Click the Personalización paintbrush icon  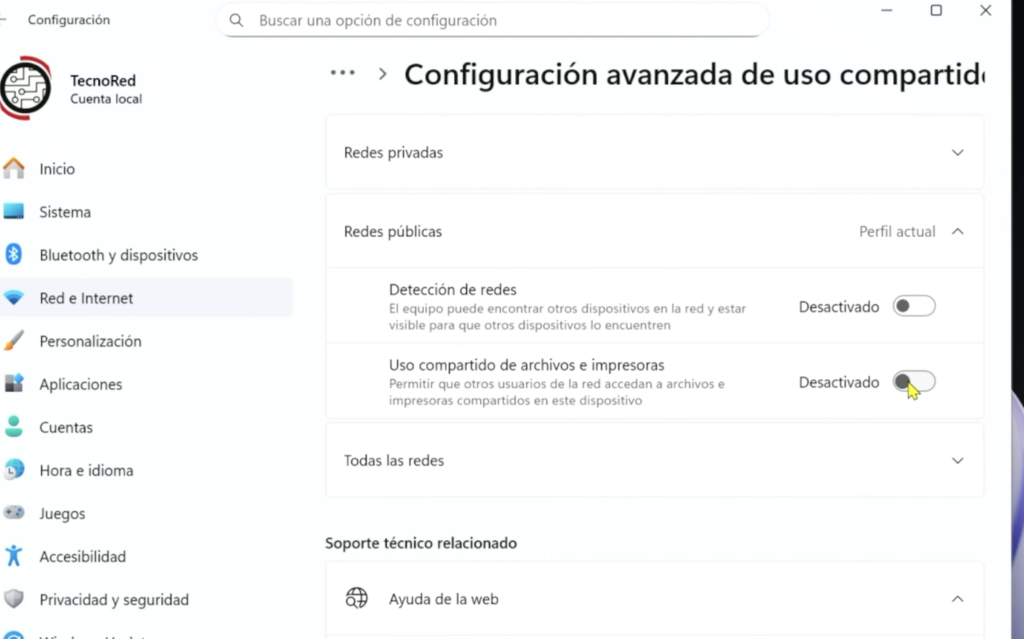[14, 341]
